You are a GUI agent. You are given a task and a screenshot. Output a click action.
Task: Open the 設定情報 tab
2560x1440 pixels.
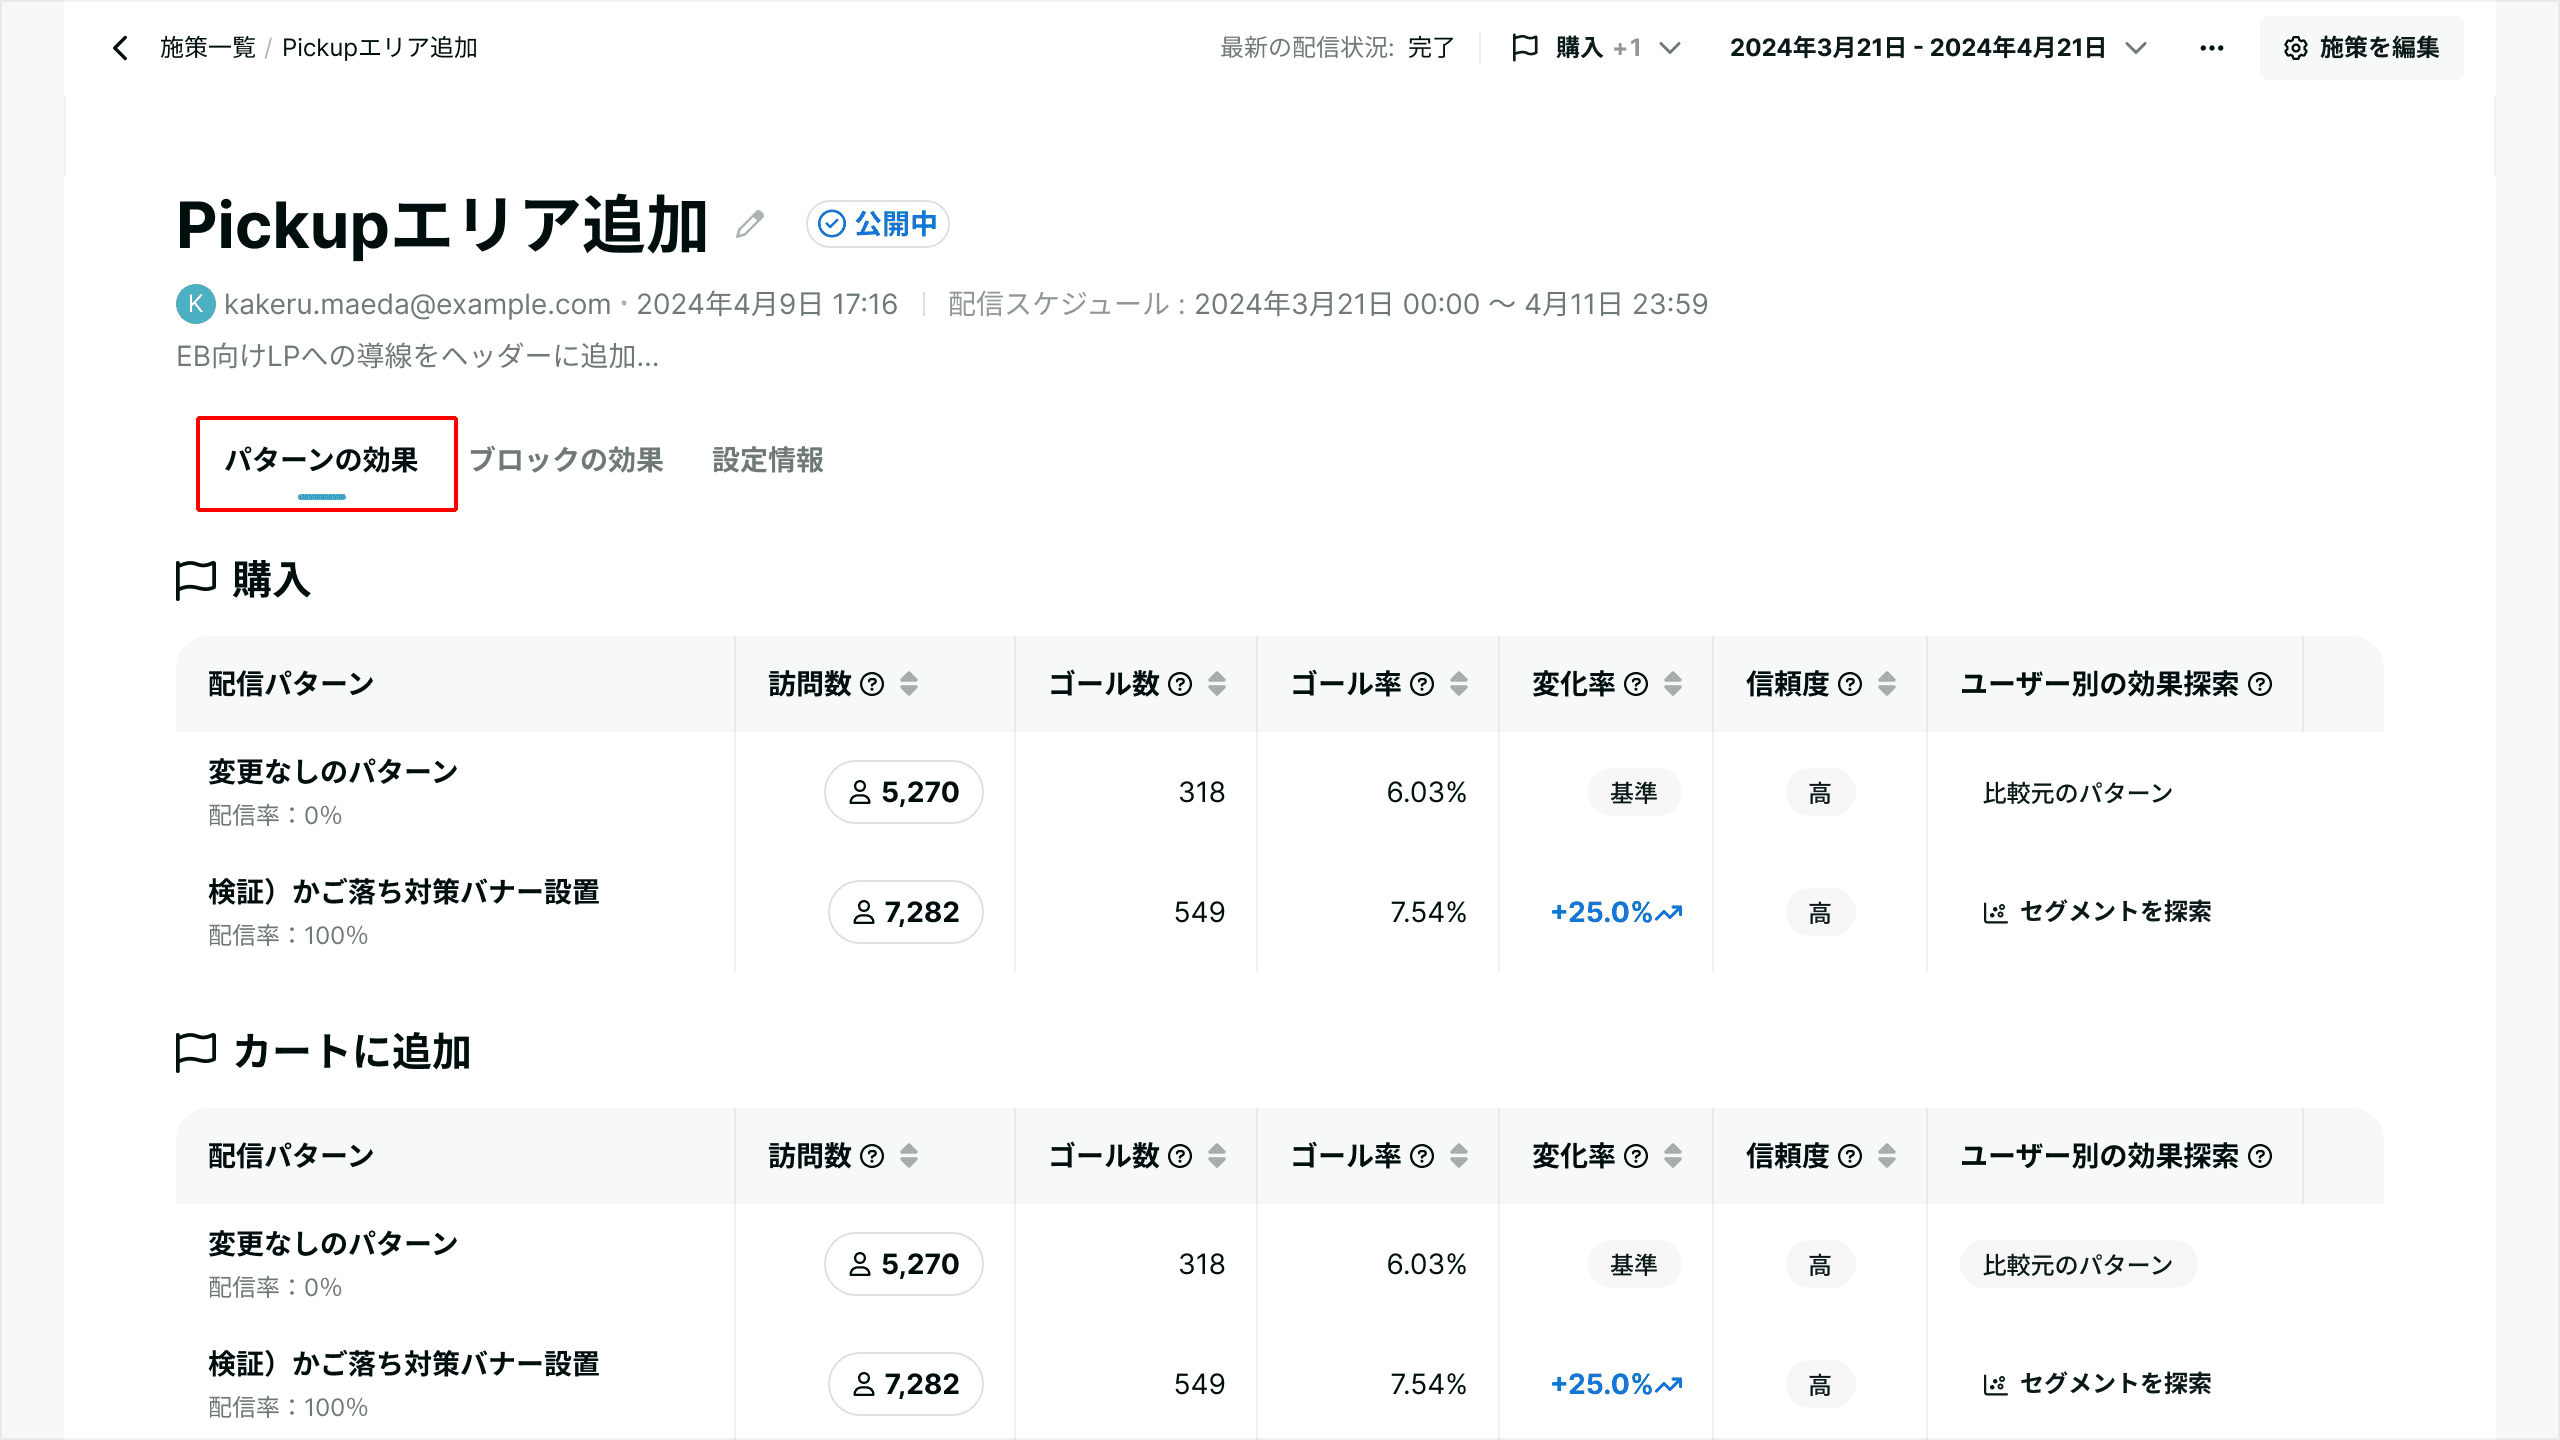tap(767, 460)
